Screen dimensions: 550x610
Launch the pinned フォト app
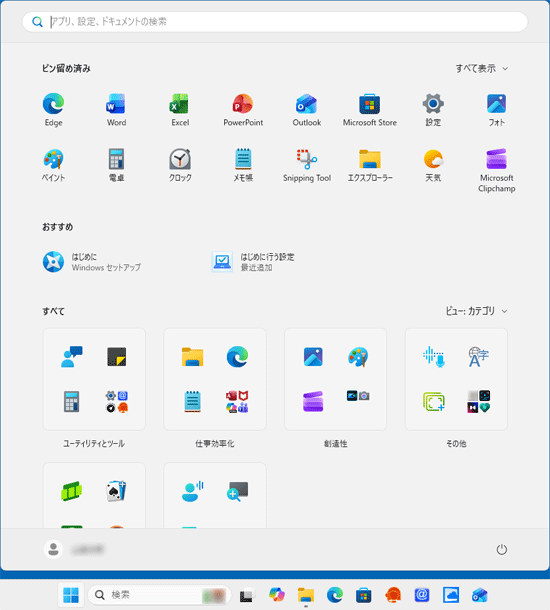click(496, 110)
